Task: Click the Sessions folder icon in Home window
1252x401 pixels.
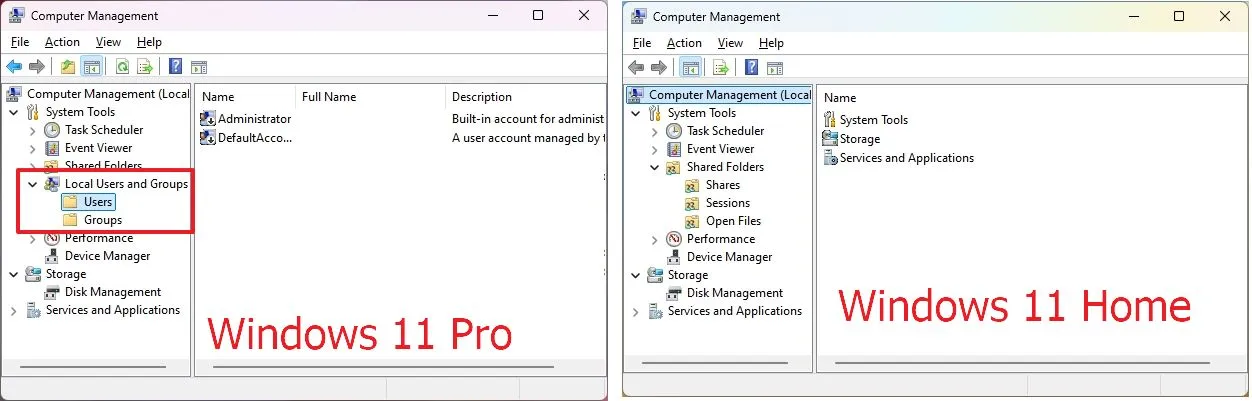Action: click(693, 203)
